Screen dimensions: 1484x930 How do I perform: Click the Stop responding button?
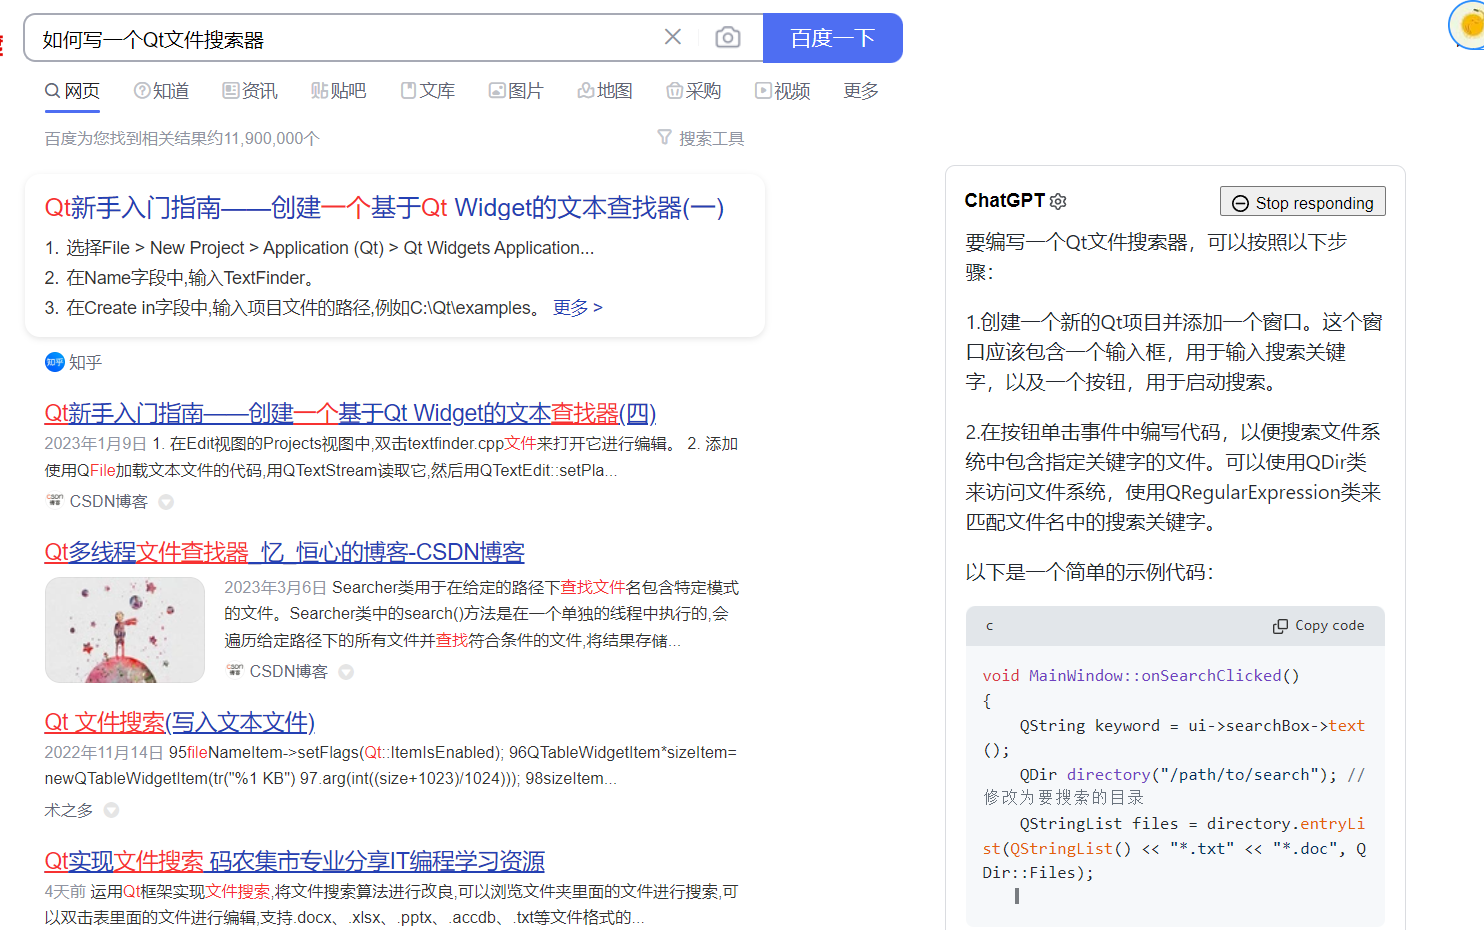click(1302, 202)
